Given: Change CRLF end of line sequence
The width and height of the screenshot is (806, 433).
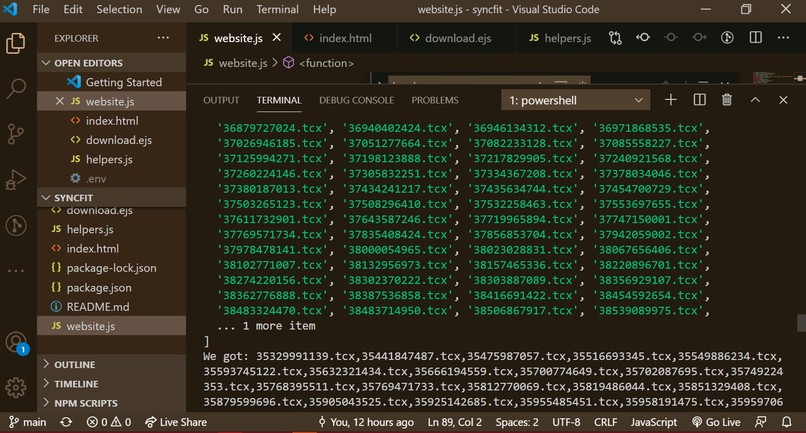Looking at the screenshot, I should pos(605,422).
